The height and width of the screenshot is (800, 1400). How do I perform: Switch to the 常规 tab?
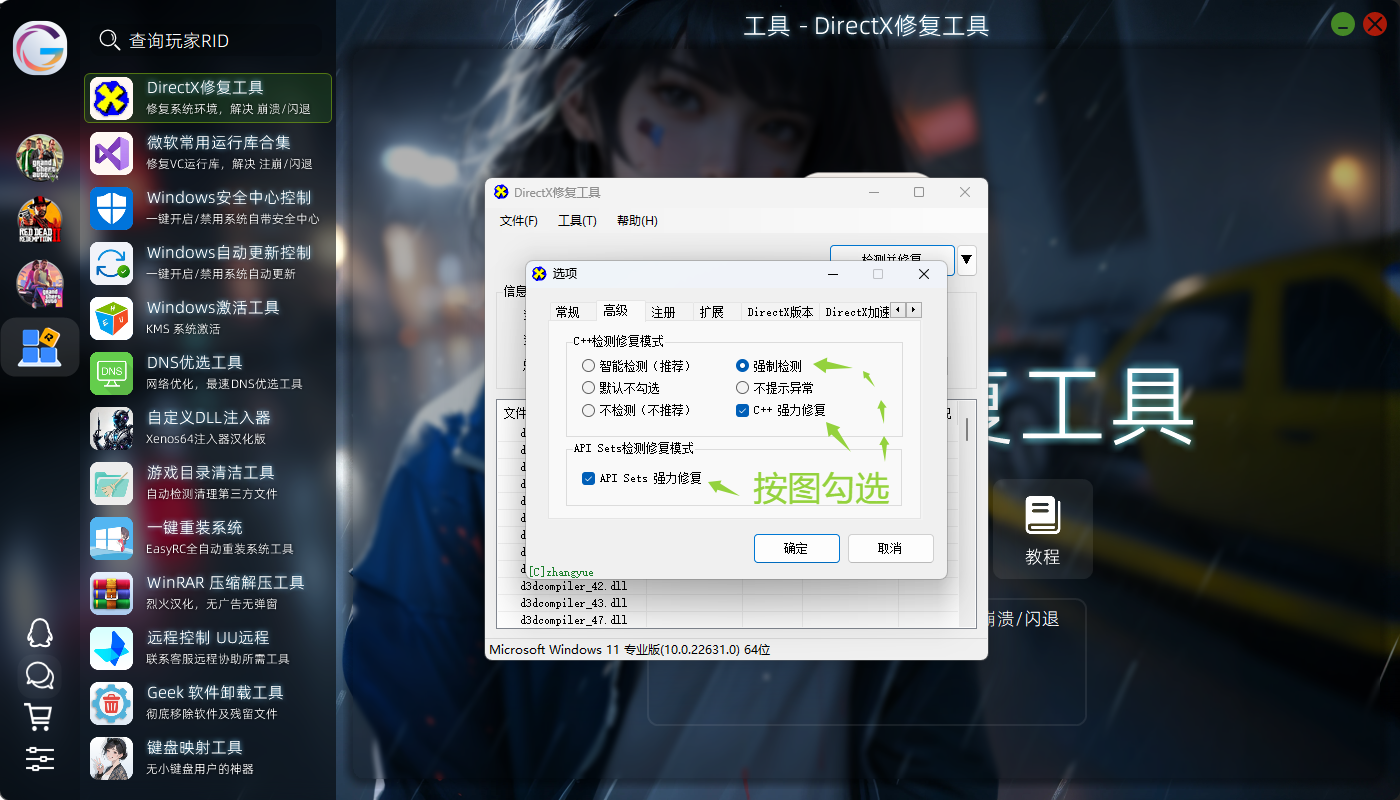[567, 312]
